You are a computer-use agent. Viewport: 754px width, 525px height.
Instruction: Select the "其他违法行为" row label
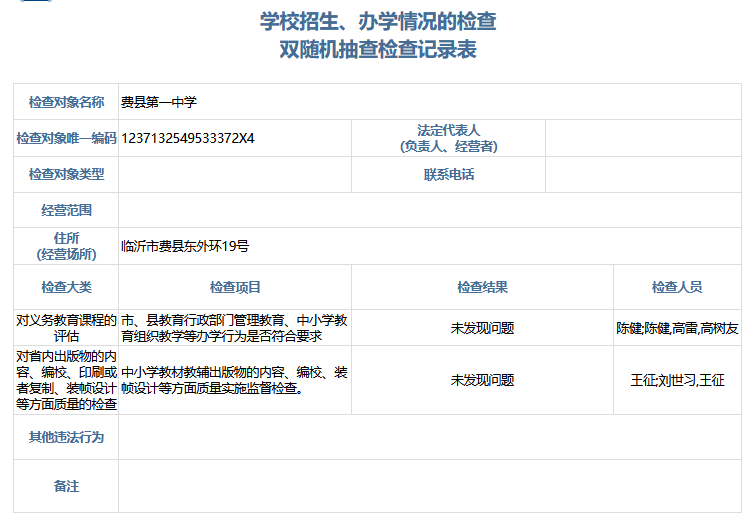(x=66, y=437)
